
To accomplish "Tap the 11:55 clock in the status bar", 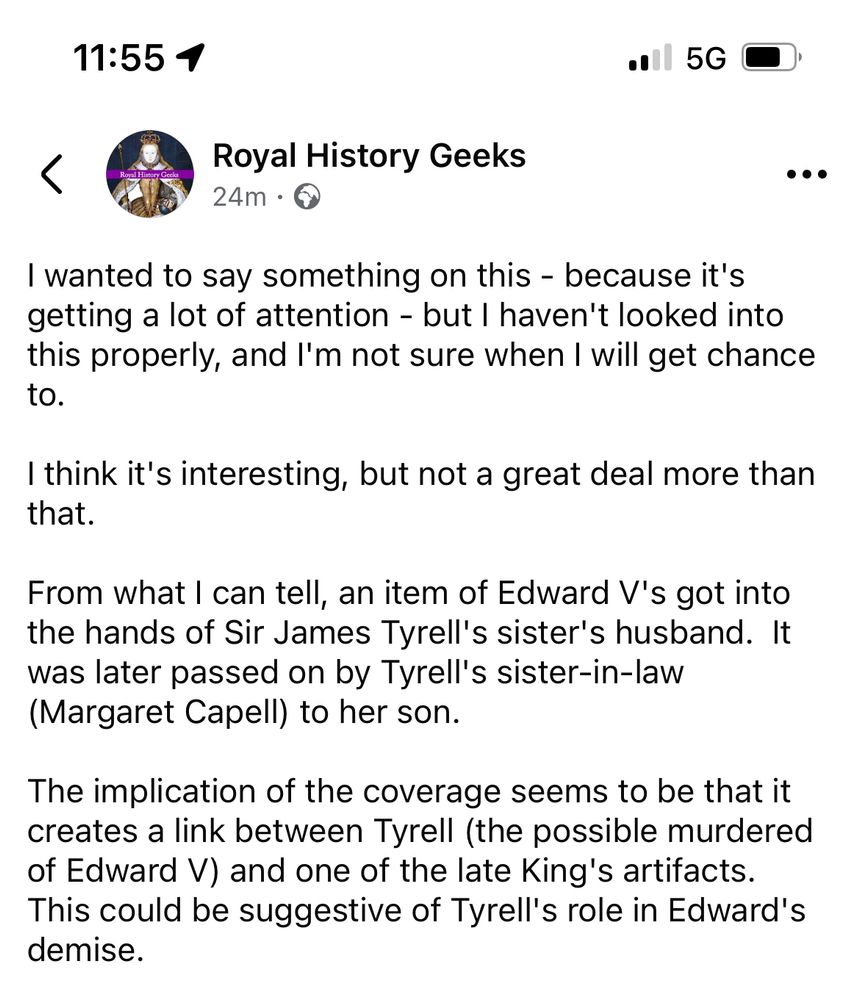I will 119,58.
